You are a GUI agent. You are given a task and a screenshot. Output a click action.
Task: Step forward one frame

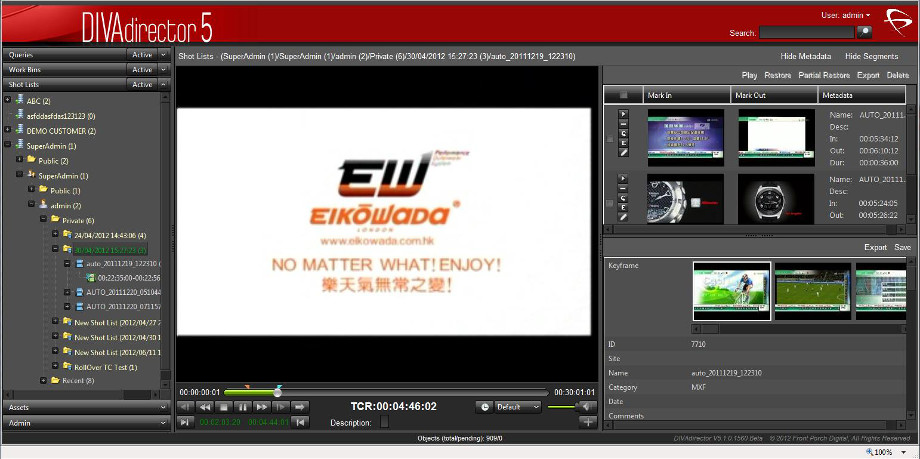point(280,406)
